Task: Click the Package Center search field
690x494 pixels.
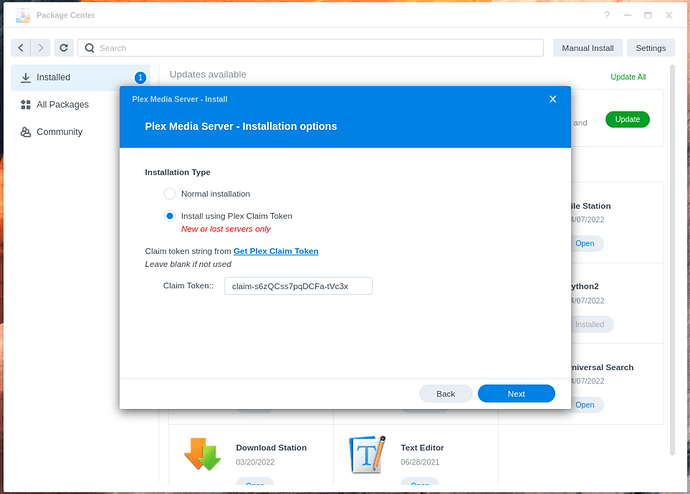Action: pos(311,48)
